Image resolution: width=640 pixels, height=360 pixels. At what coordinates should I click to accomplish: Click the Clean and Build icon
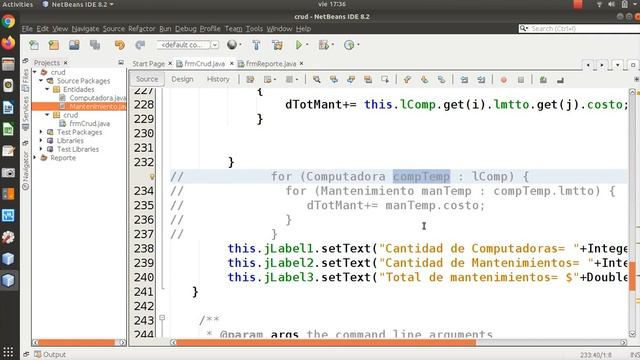tap(278, 45)
